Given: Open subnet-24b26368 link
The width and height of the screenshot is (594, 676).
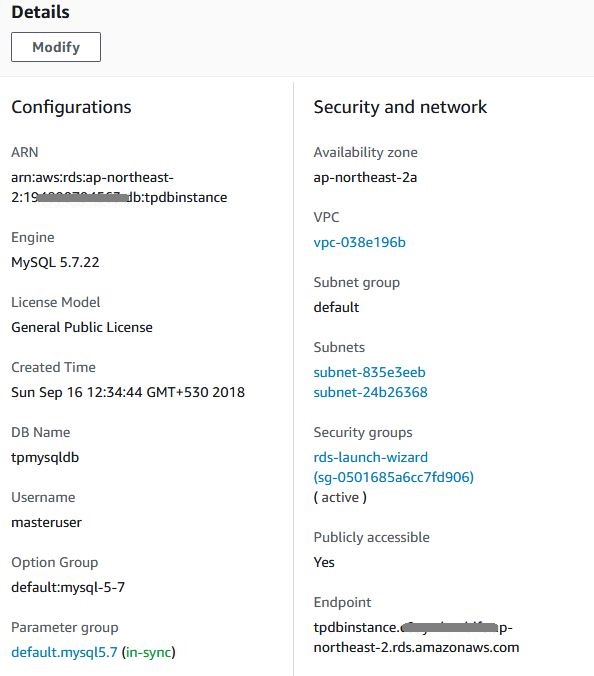Looking at the screenshot, I should (x=371, y=392).
